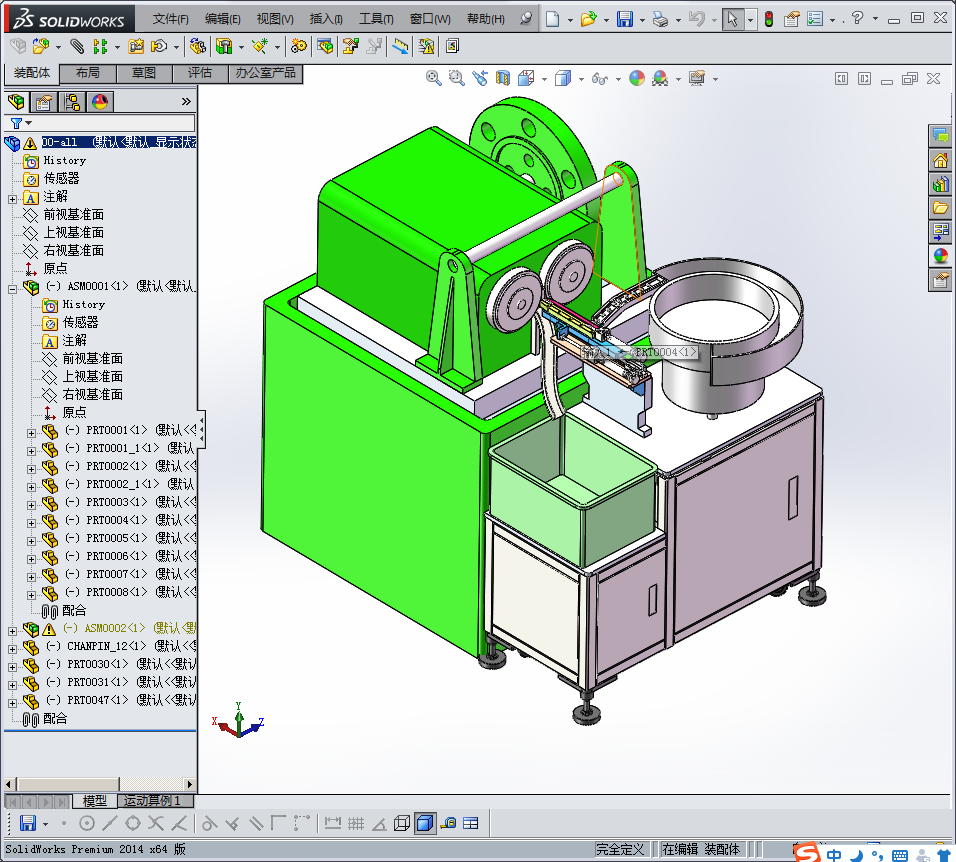The height and width of the screenshot is (862, 956).
Task: Open the View Orientation dropdown arrow
Action: [x=544, y=79]
